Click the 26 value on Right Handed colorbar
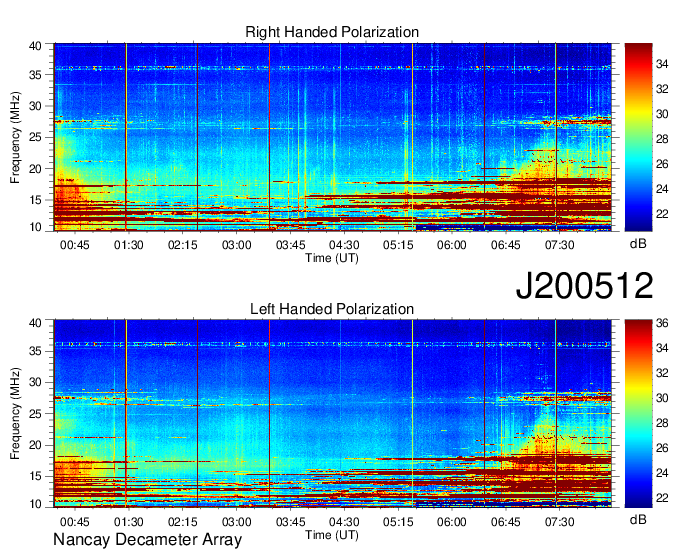 [662, 164]
